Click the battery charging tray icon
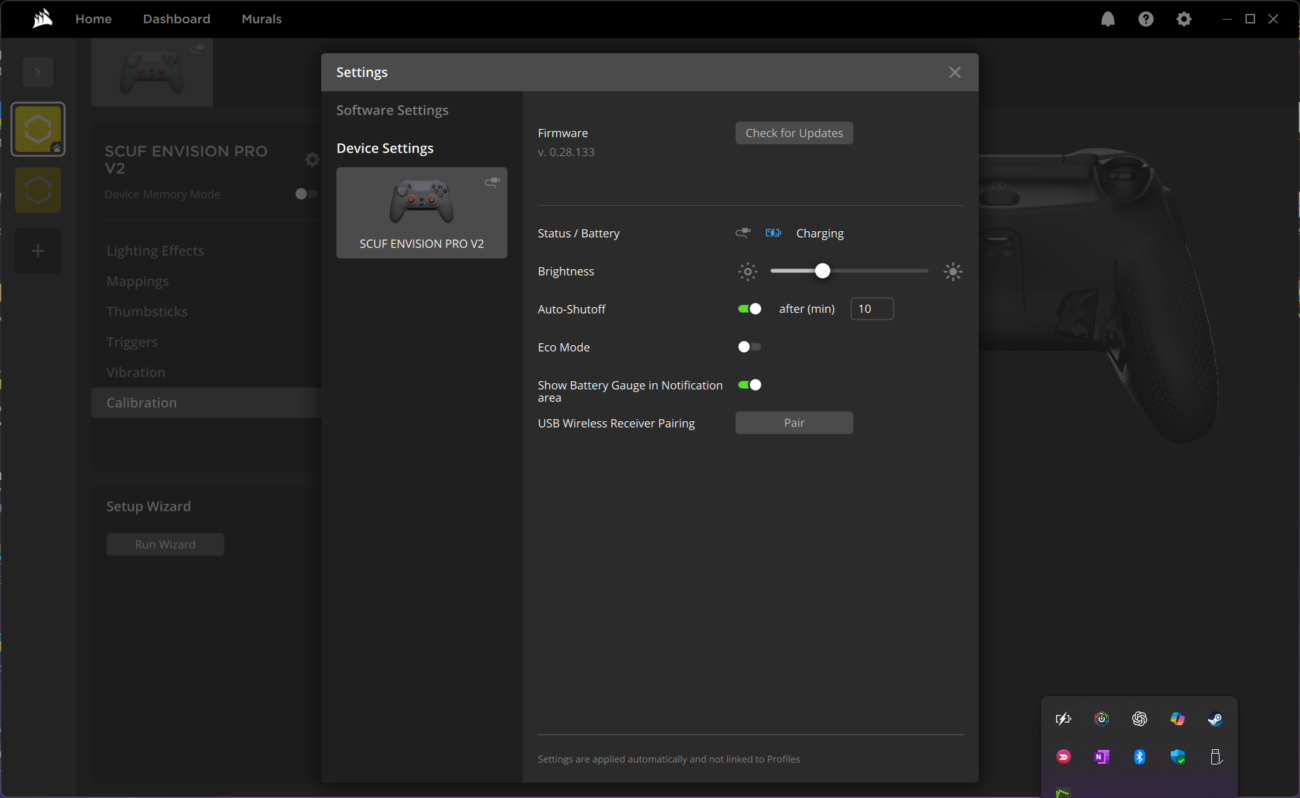This screenshot has height=798, width=1300. pos(1063,719)
